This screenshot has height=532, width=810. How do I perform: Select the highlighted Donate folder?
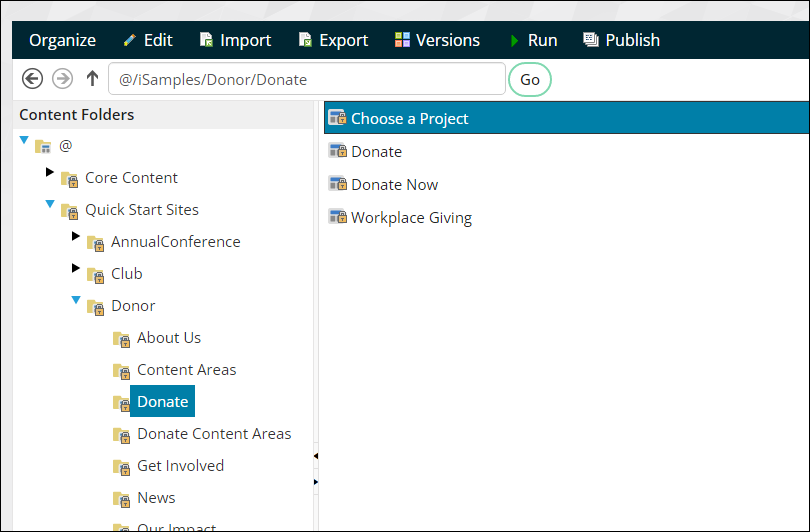point(162,401)
